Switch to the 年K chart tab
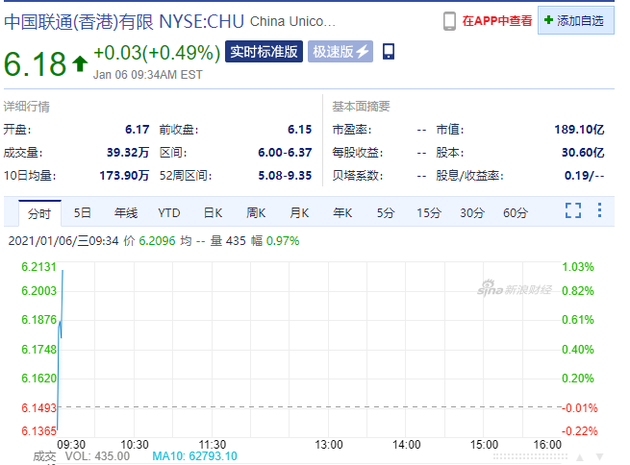Viewport: 630px width, 465px height. click(x=342, y=213)
